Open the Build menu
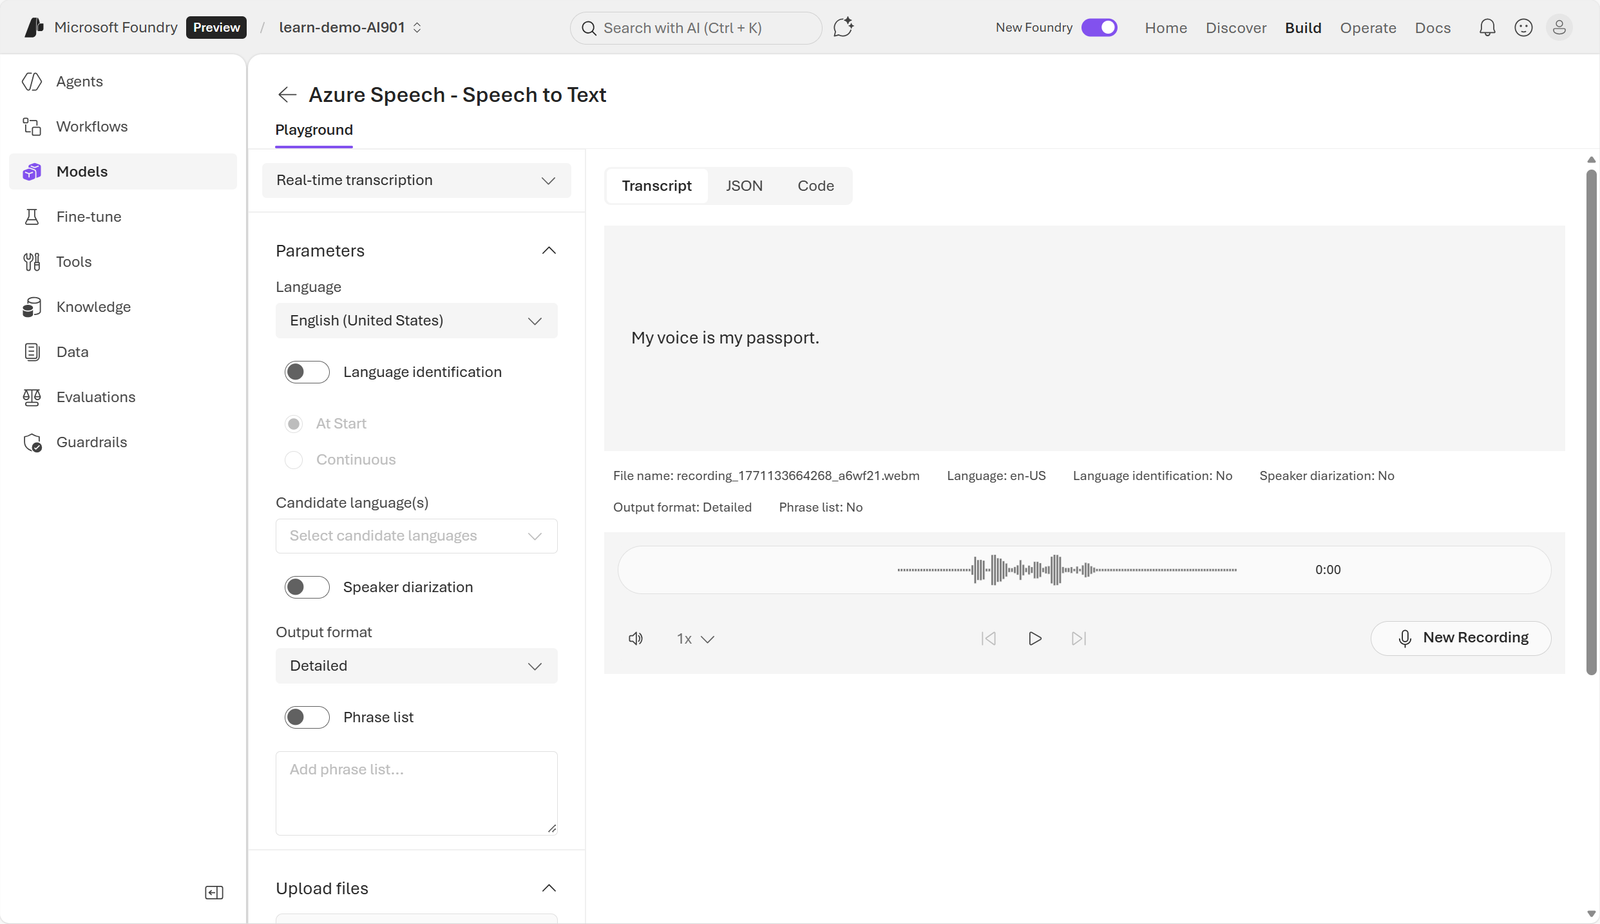Screen dimensions: 1600x924 tap(1303, 28)
